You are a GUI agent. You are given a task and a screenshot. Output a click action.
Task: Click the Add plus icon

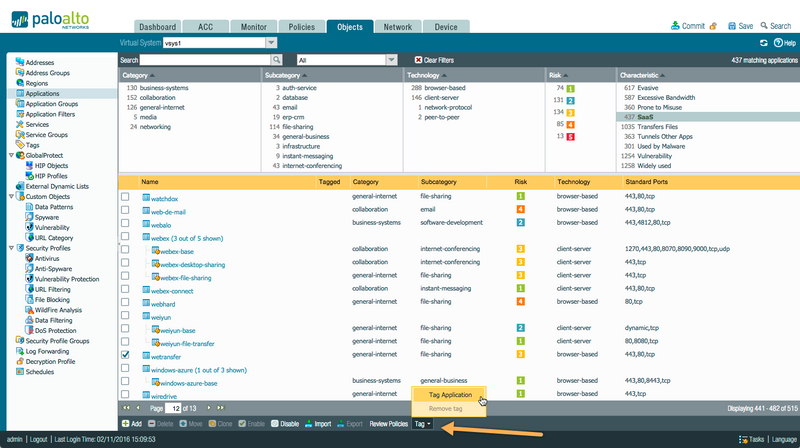click(x=124, y=424)
